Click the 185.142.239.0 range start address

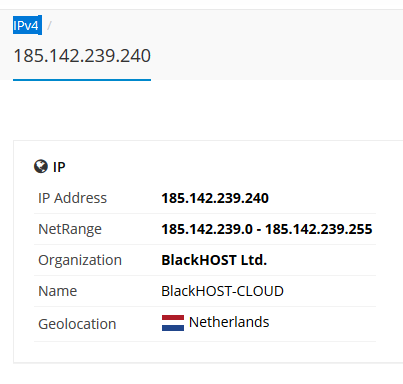click(x=207, y=229)
